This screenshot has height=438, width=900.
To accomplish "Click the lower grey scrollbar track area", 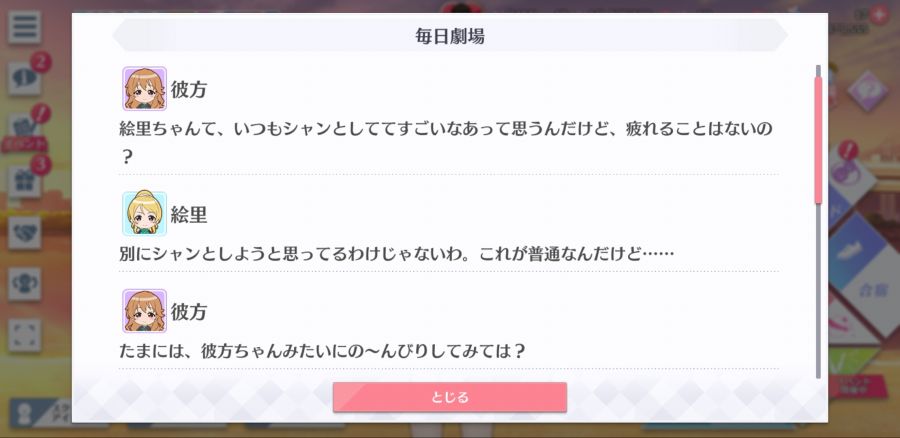I will [818, 291].
